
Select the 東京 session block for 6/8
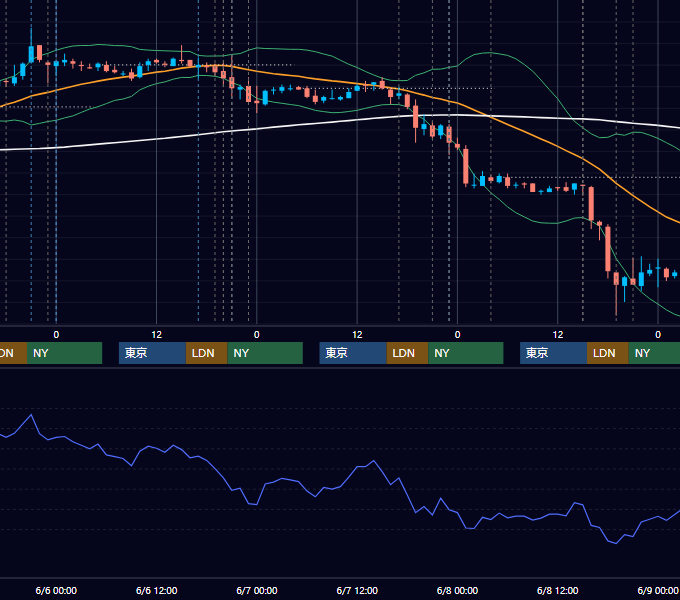(553, 353)
